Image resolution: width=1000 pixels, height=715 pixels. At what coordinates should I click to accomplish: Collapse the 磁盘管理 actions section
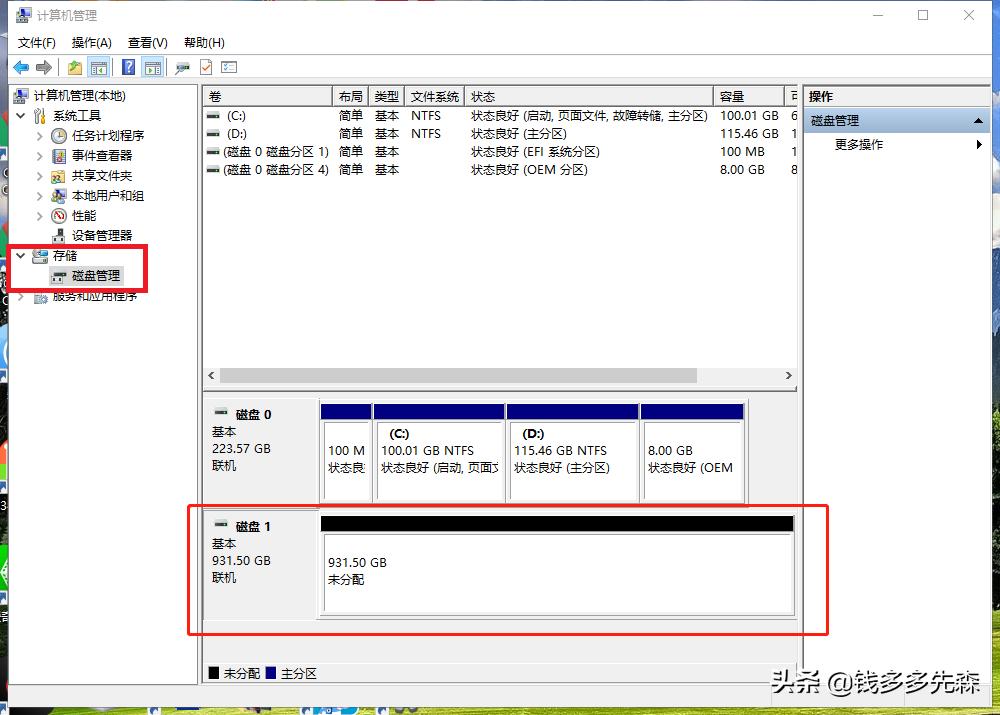click(977, 120)
